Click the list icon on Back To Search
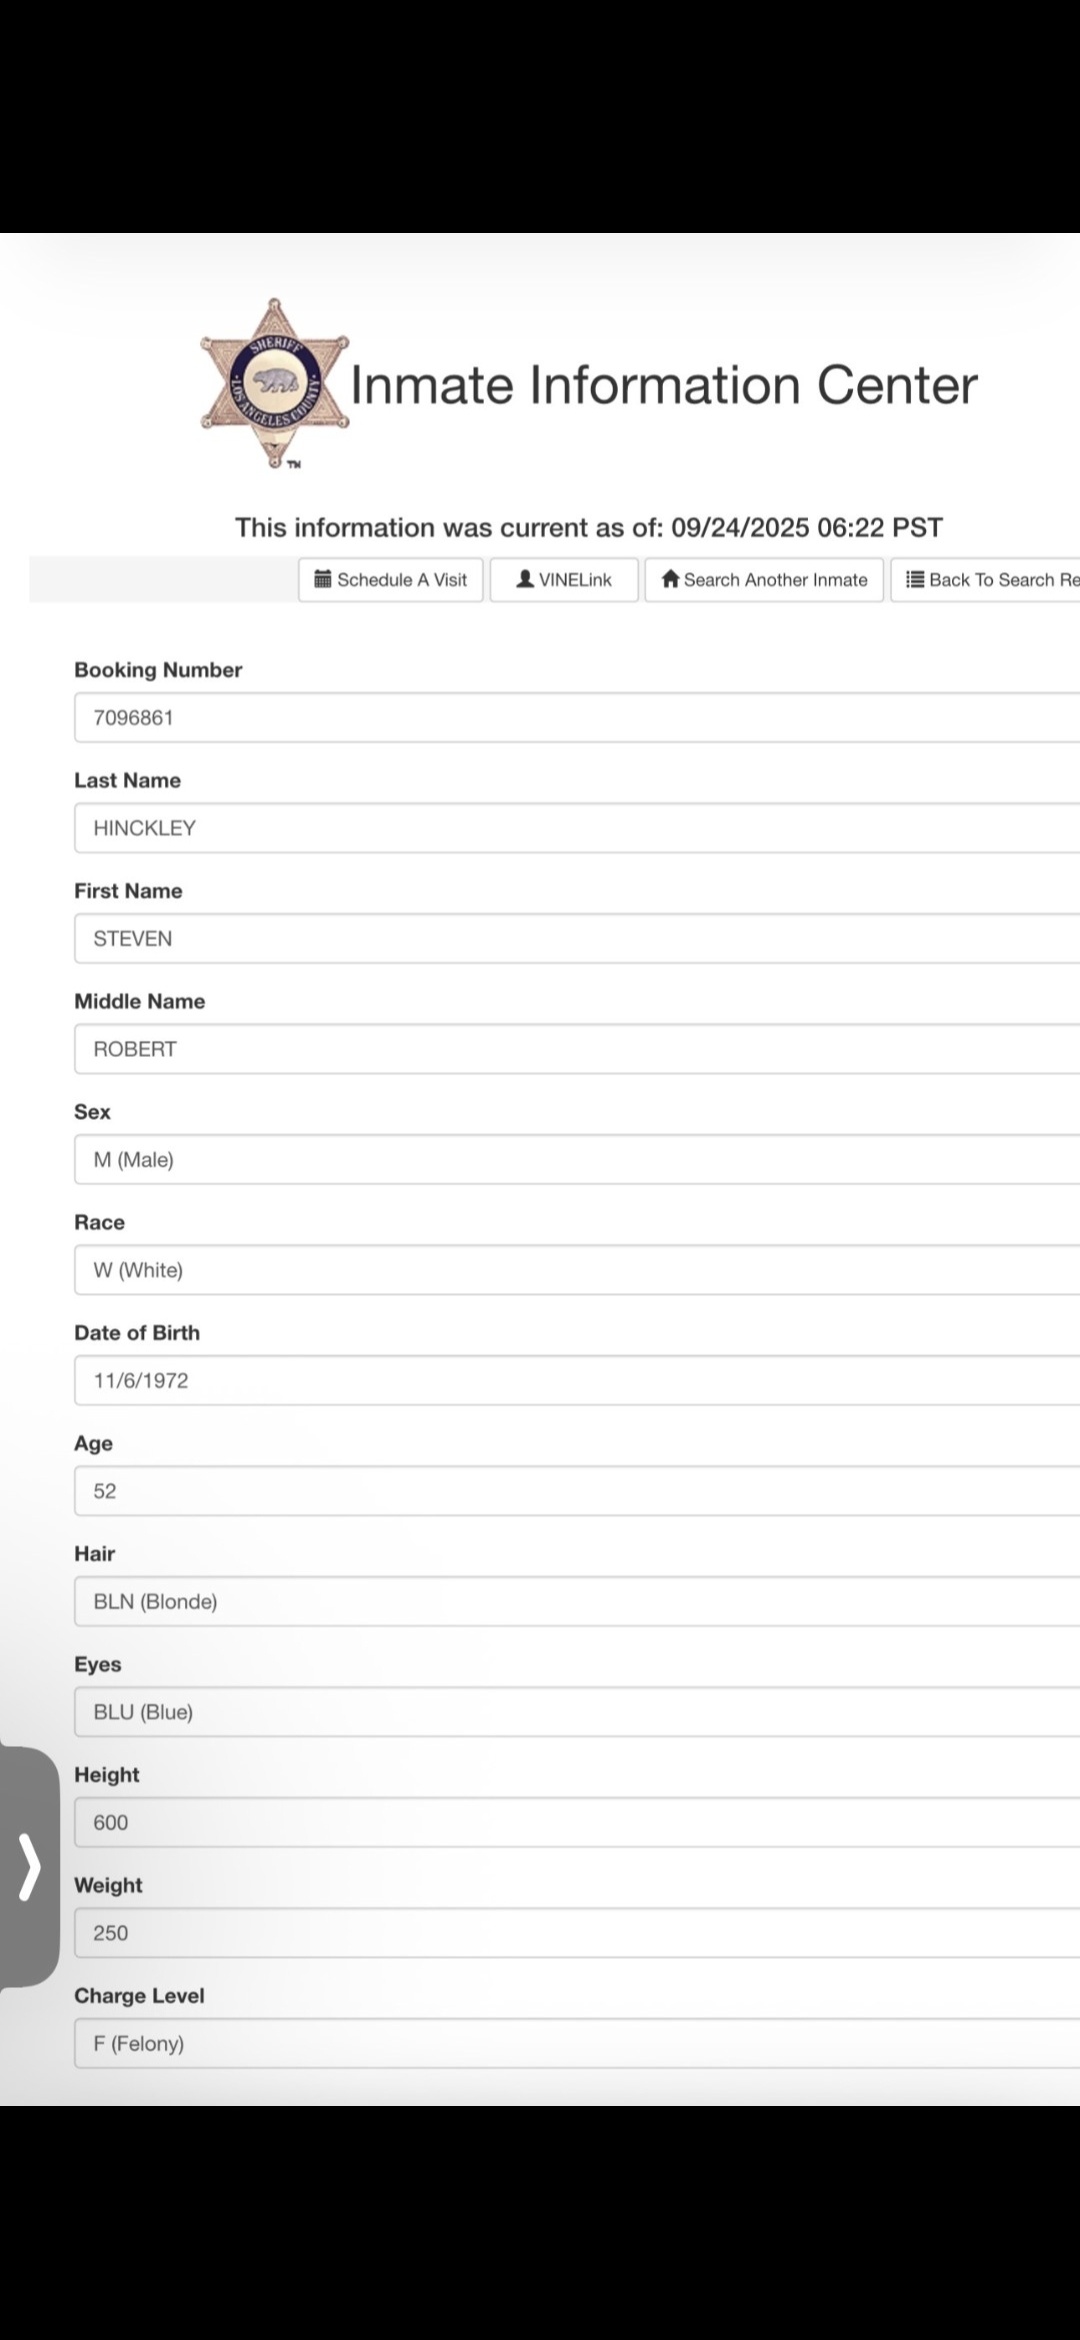The width and height of the screenshot is (1080, 2340). pyautogui.click(x=915, y=579)
